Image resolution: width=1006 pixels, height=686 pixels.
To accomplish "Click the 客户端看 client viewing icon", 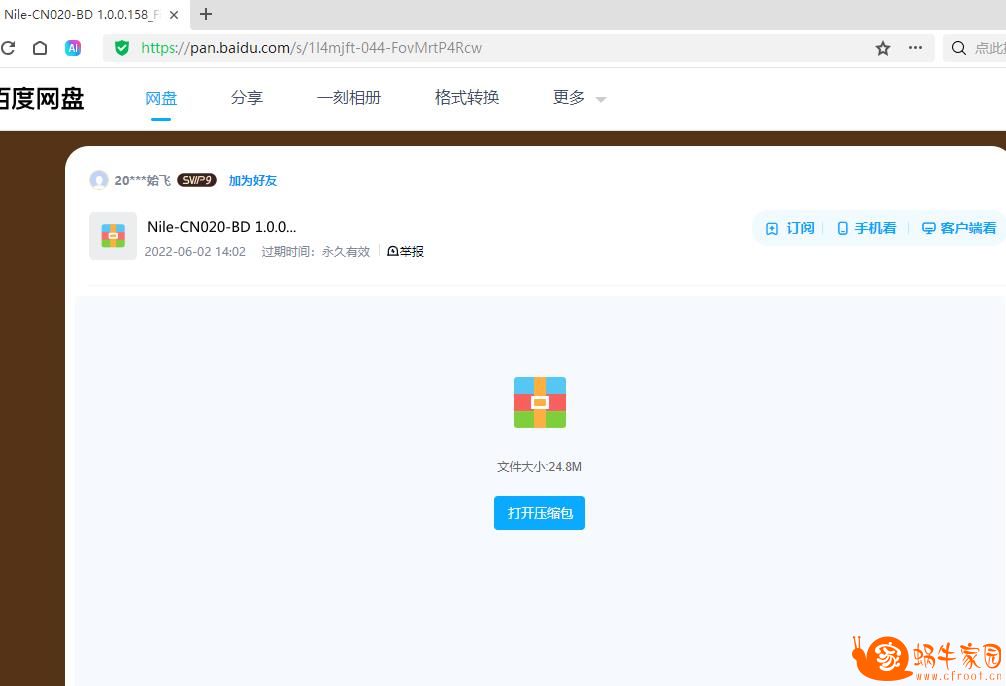I will (927, 227).
